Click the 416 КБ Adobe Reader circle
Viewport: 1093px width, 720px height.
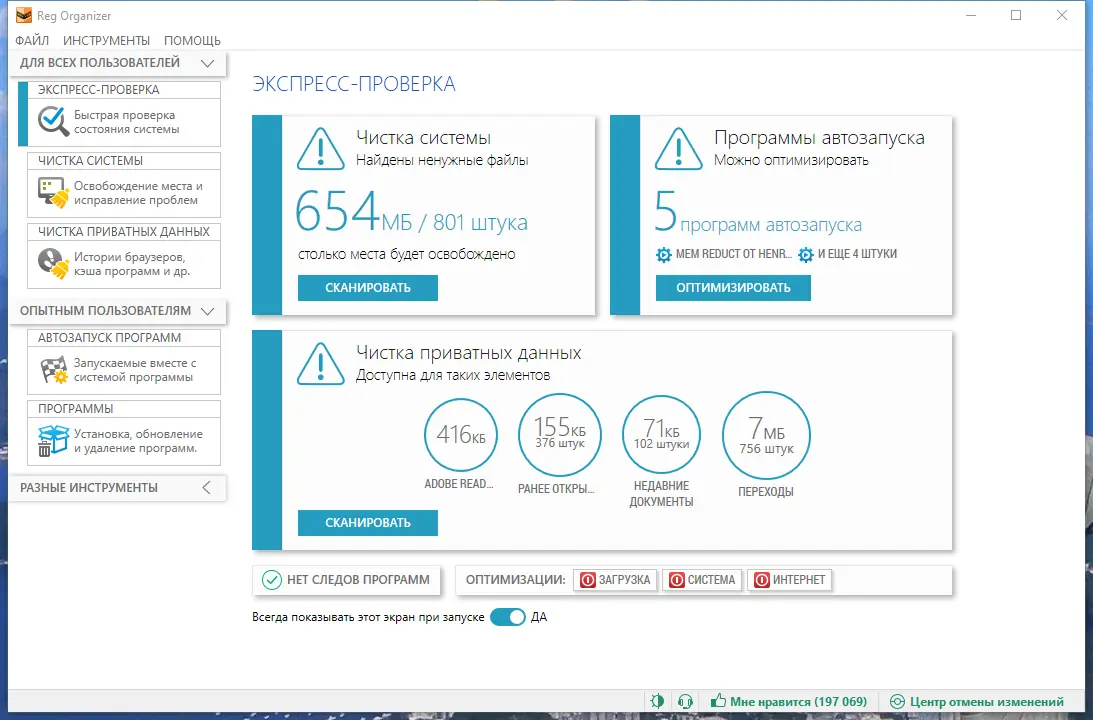coord(461,435)
